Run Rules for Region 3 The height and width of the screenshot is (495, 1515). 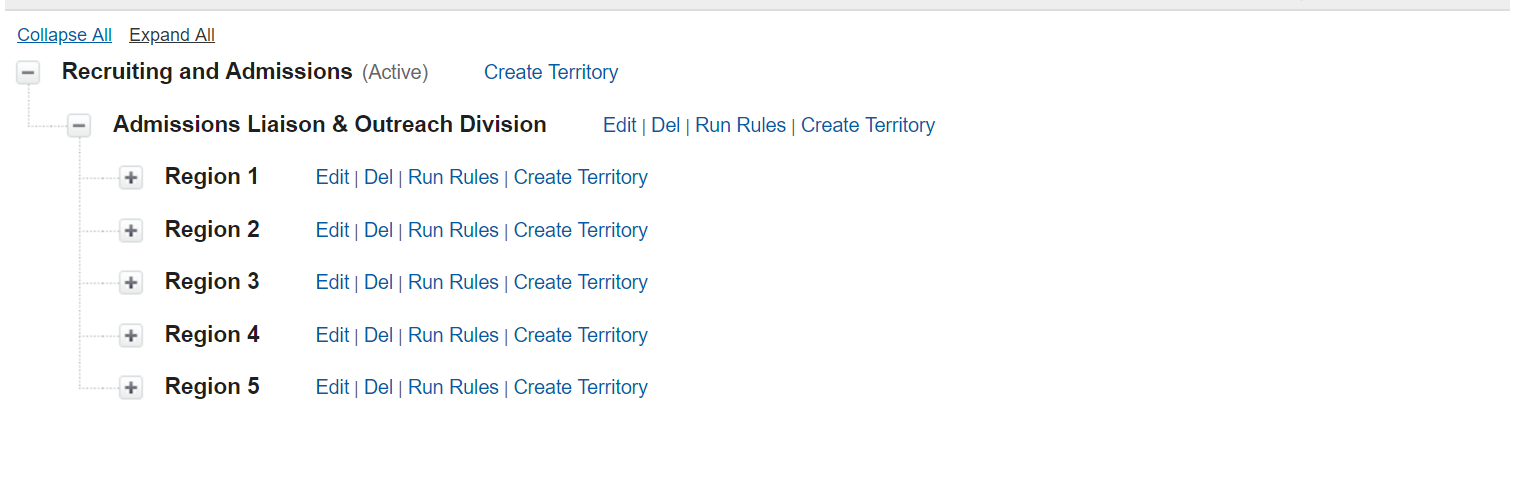tap(453, 282)
